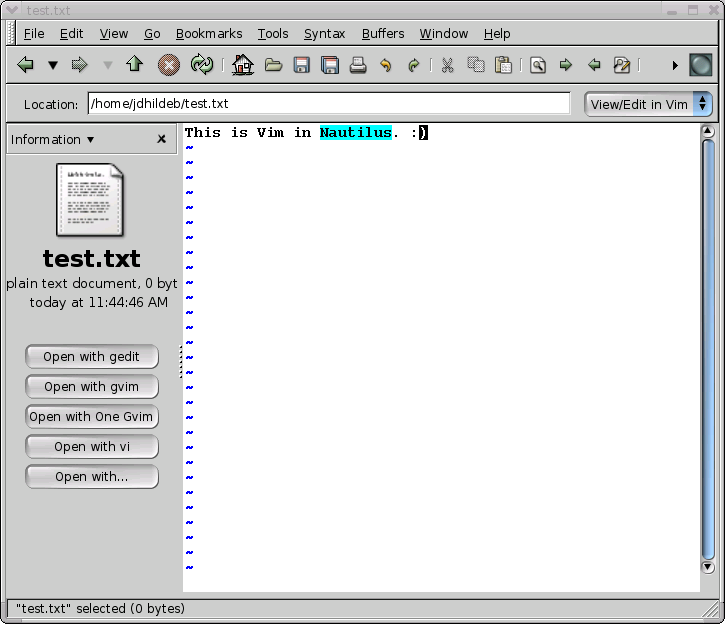Viewport: 725px width, 624px height.
Task: Click Open with vi button
Action: tap(92, 447)
